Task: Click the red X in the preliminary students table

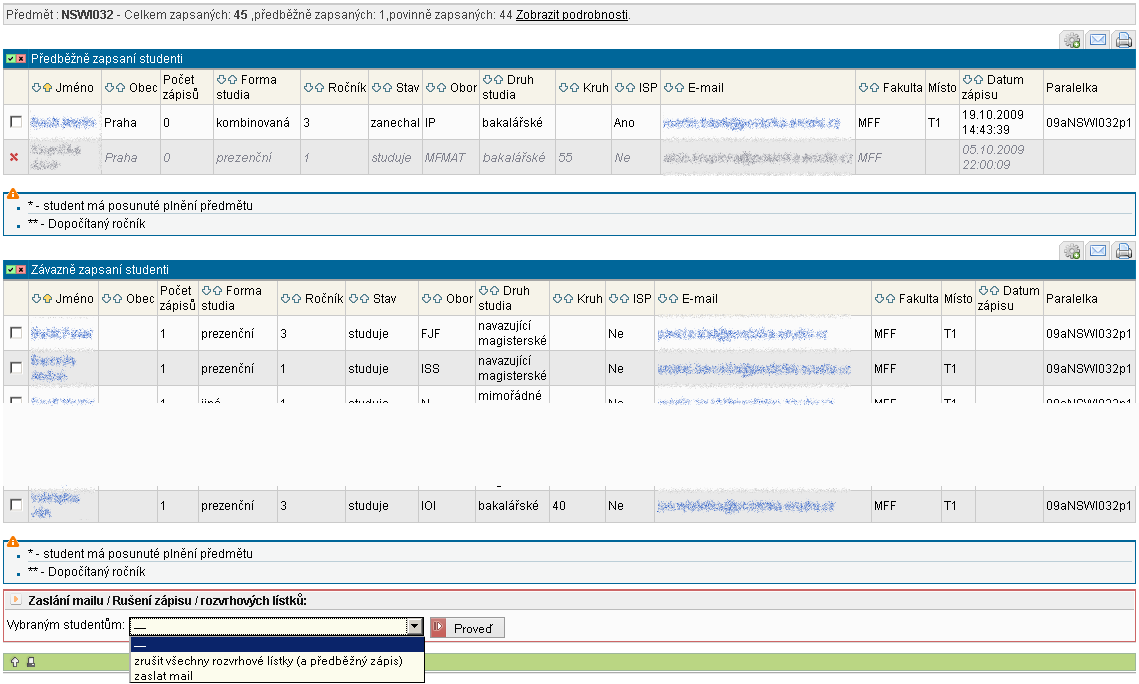Action: [14, 157]
